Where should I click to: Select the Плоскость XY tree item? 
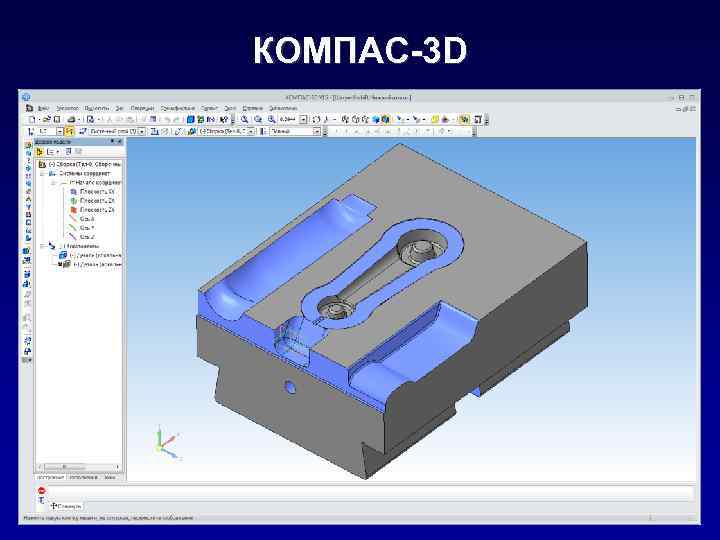[97, 191]
